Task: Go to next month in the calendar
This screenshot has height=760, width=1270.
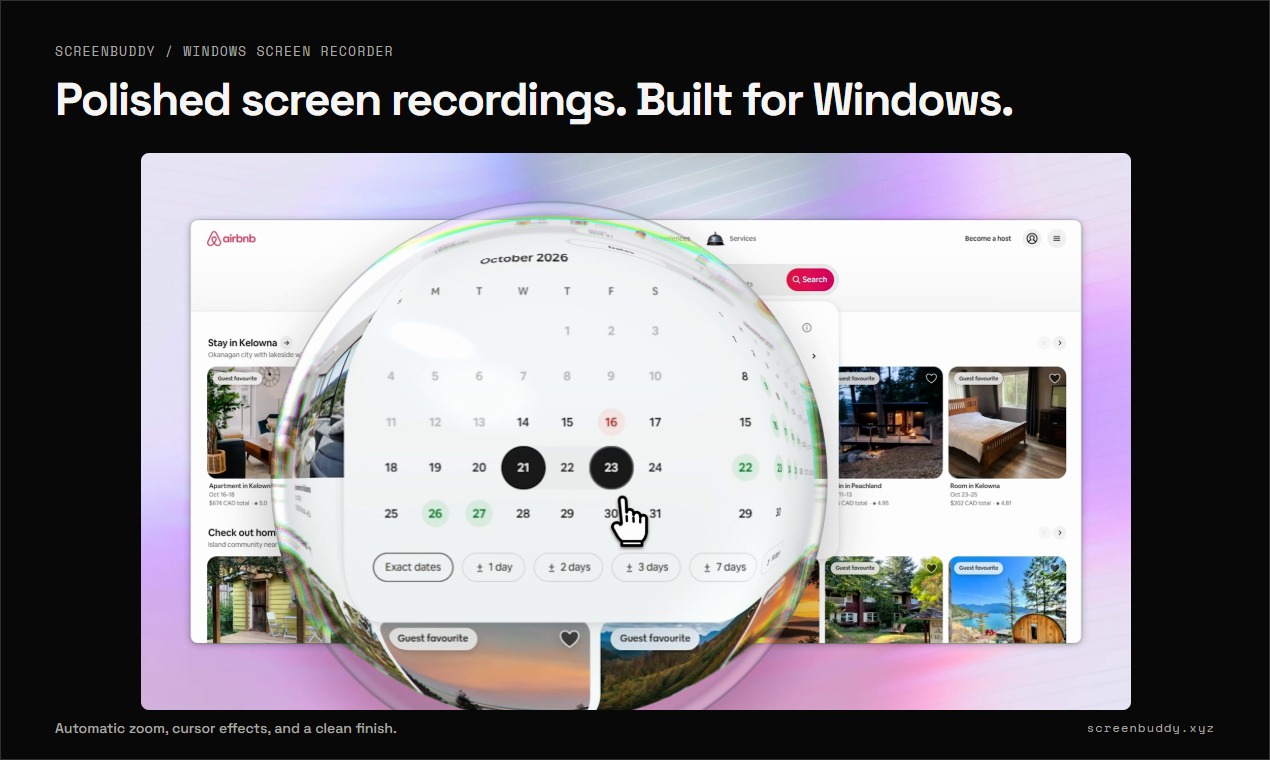Action: click(x=813, y=356)
